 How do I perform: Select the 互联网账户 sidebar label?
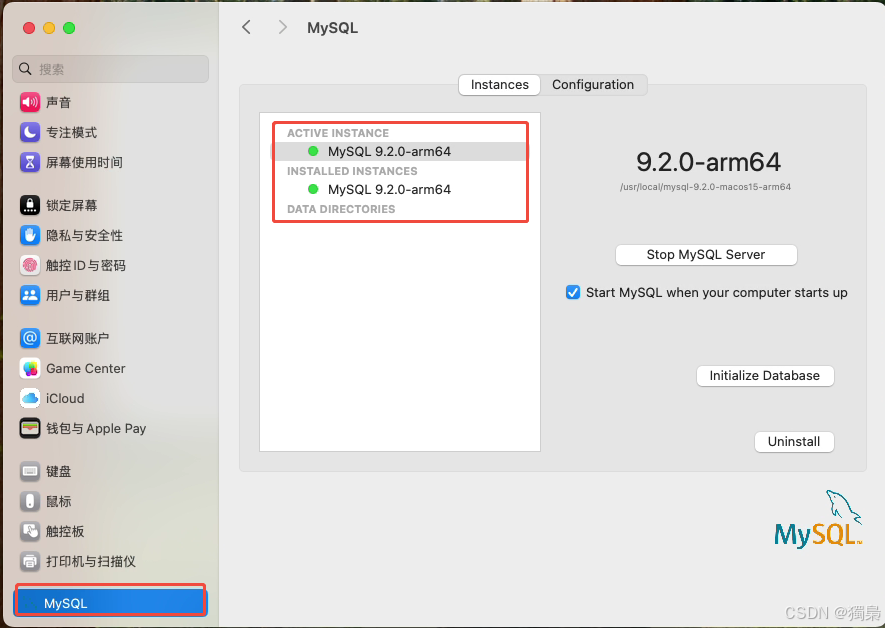coord(78,338)
